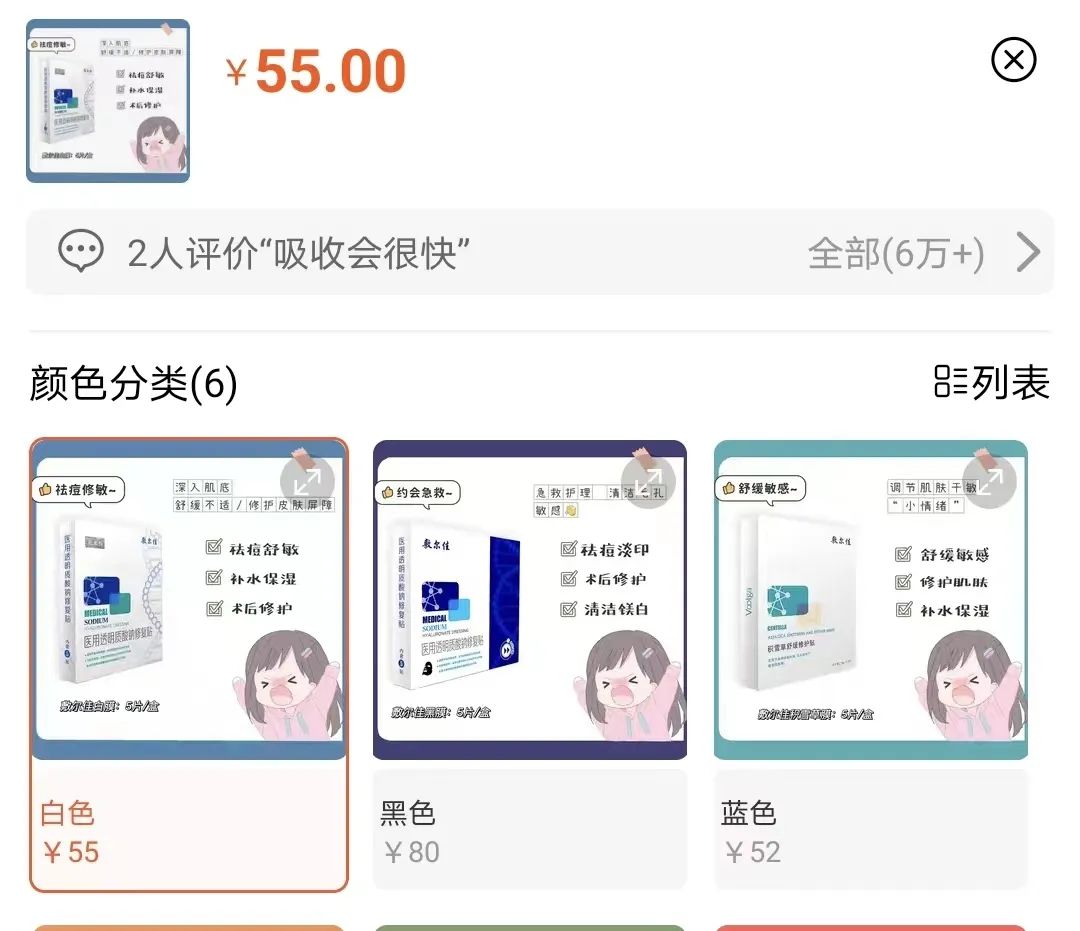Select the 白色 ¥55 option

click(x=189, y=830)
